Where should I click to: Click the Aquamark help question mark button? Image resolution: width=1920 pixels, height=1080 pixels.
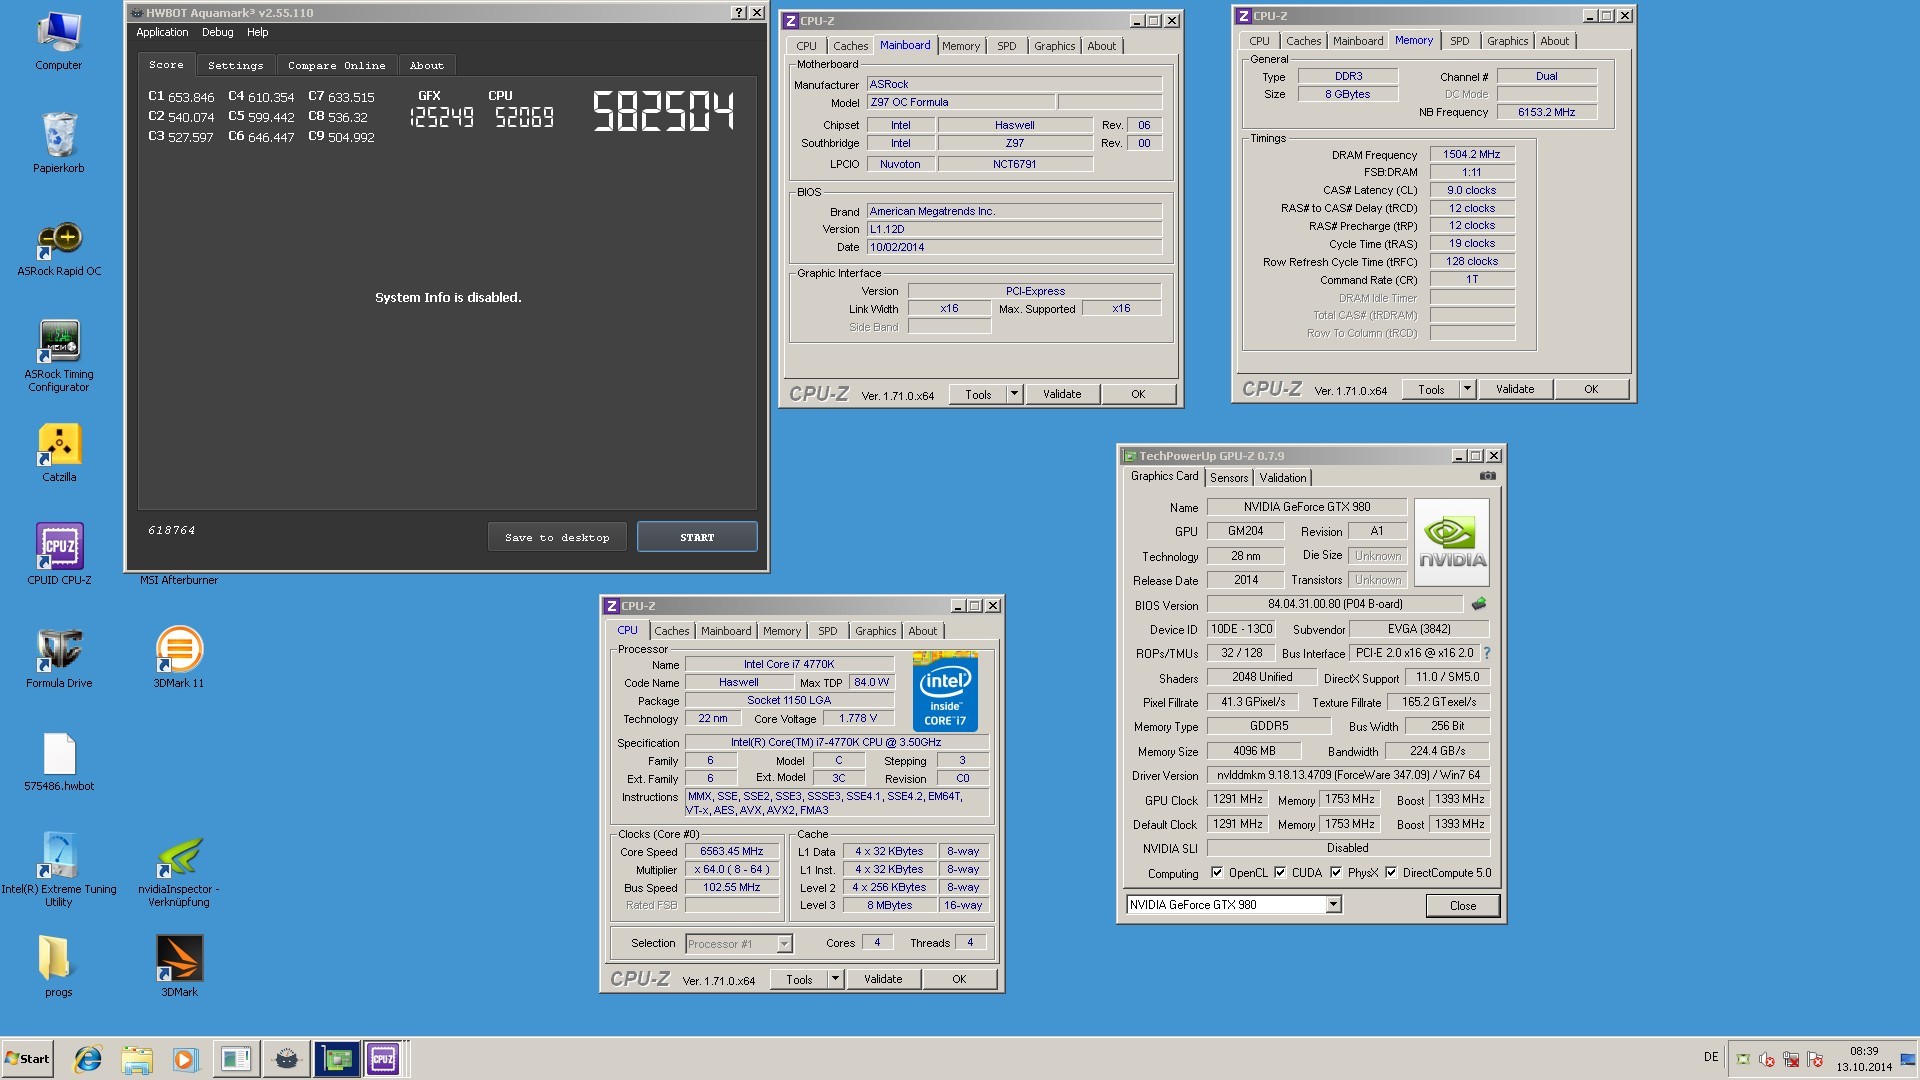click(x=738, y=13)
